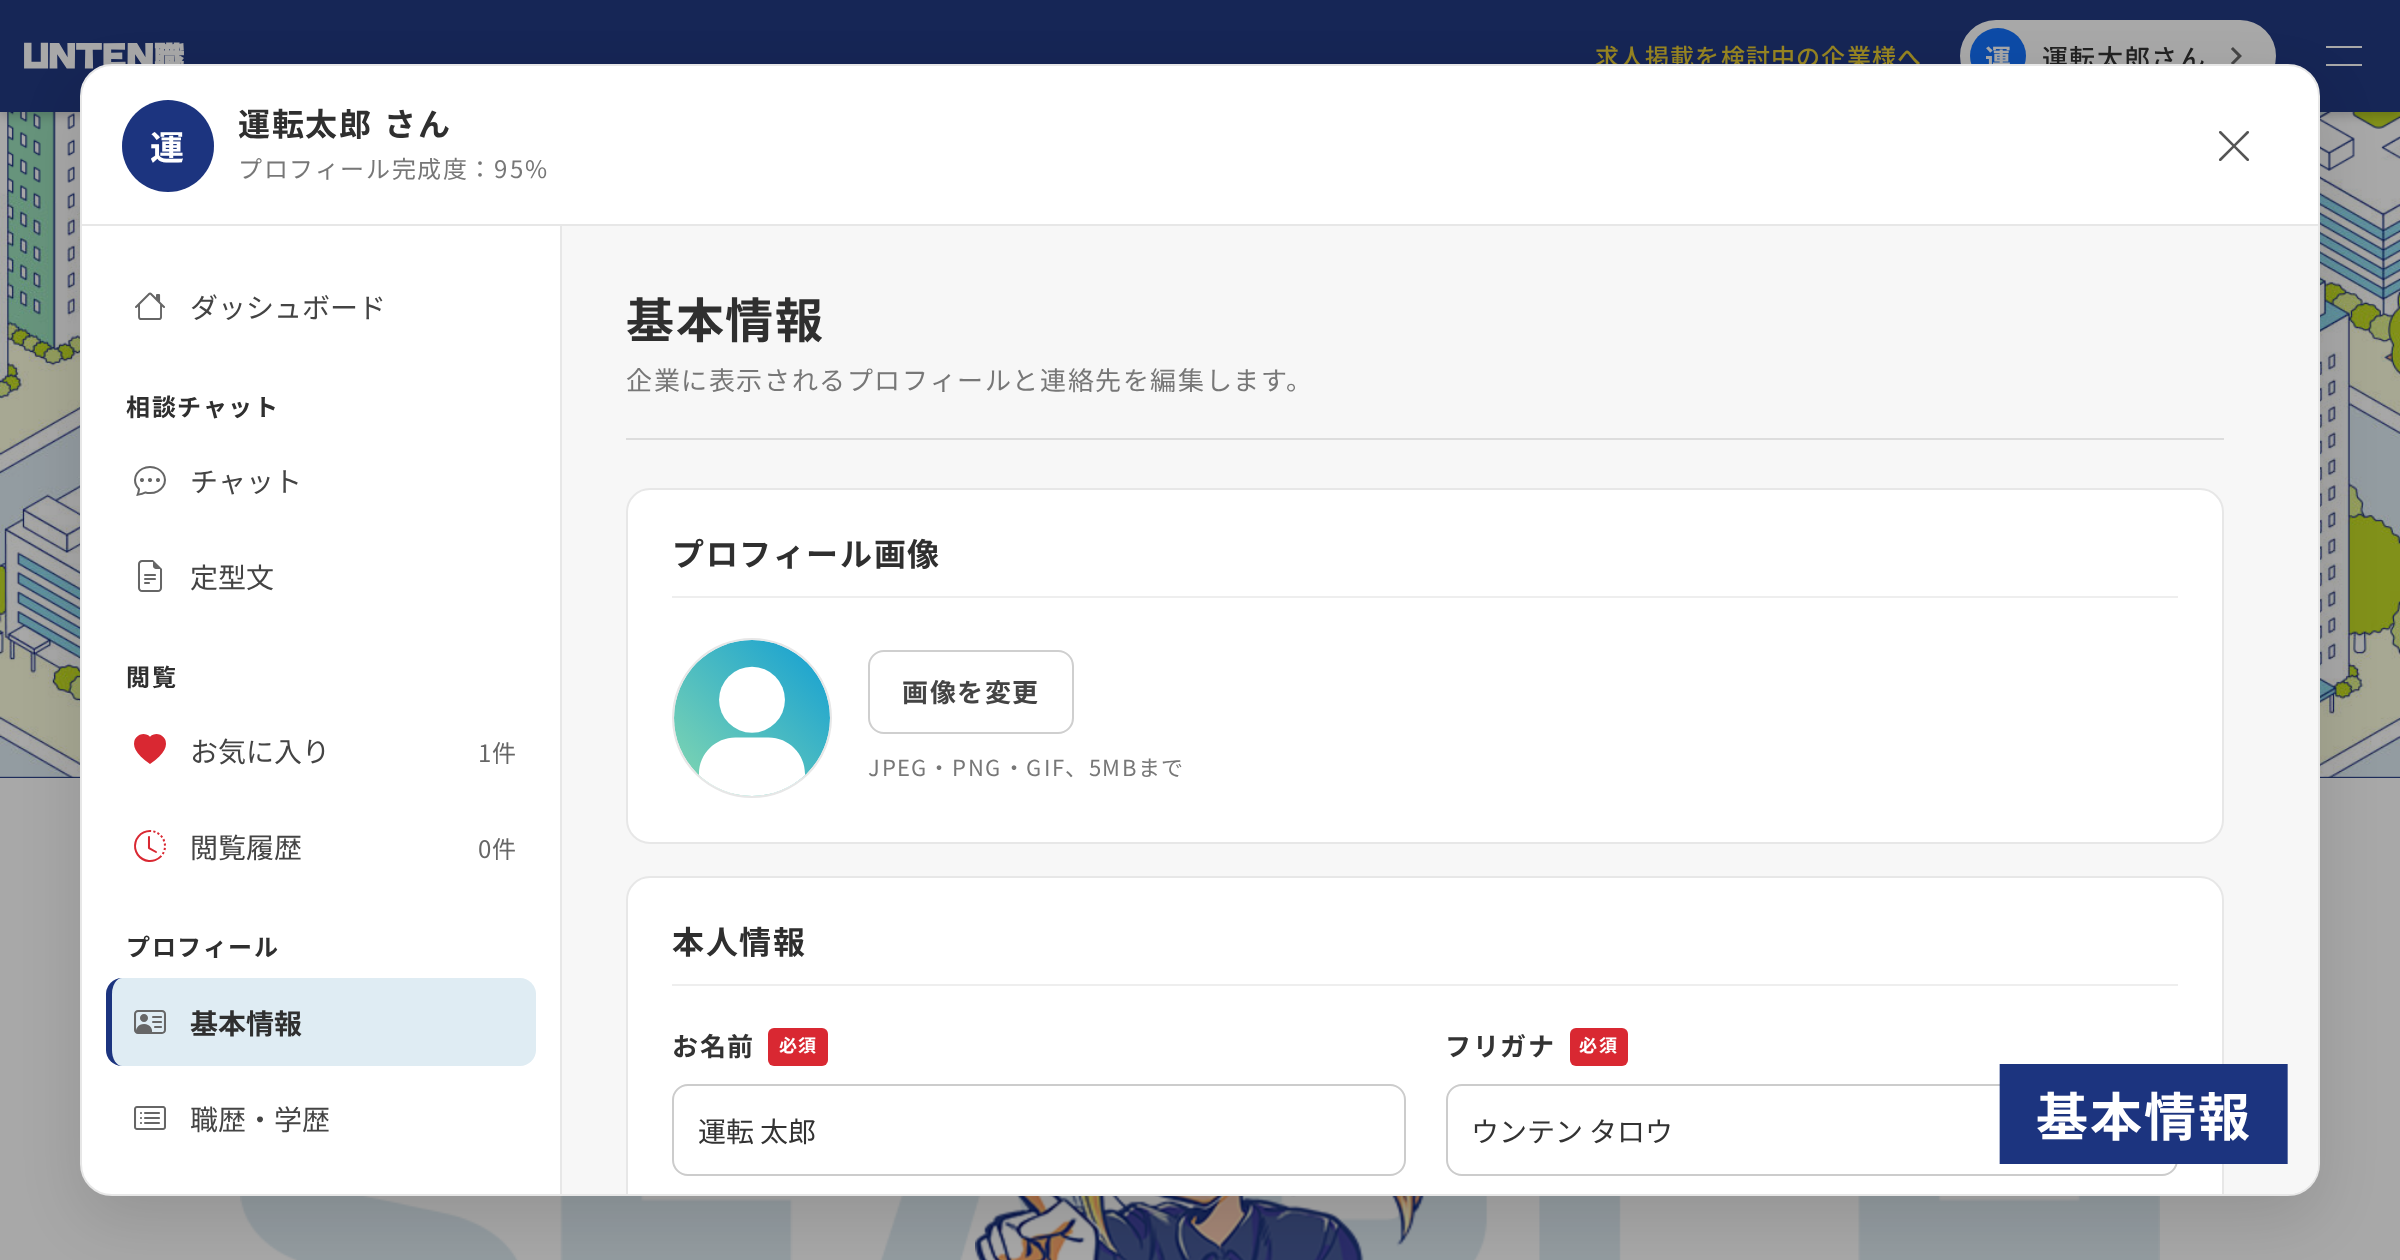Click the 定型文 document icon

150,576
